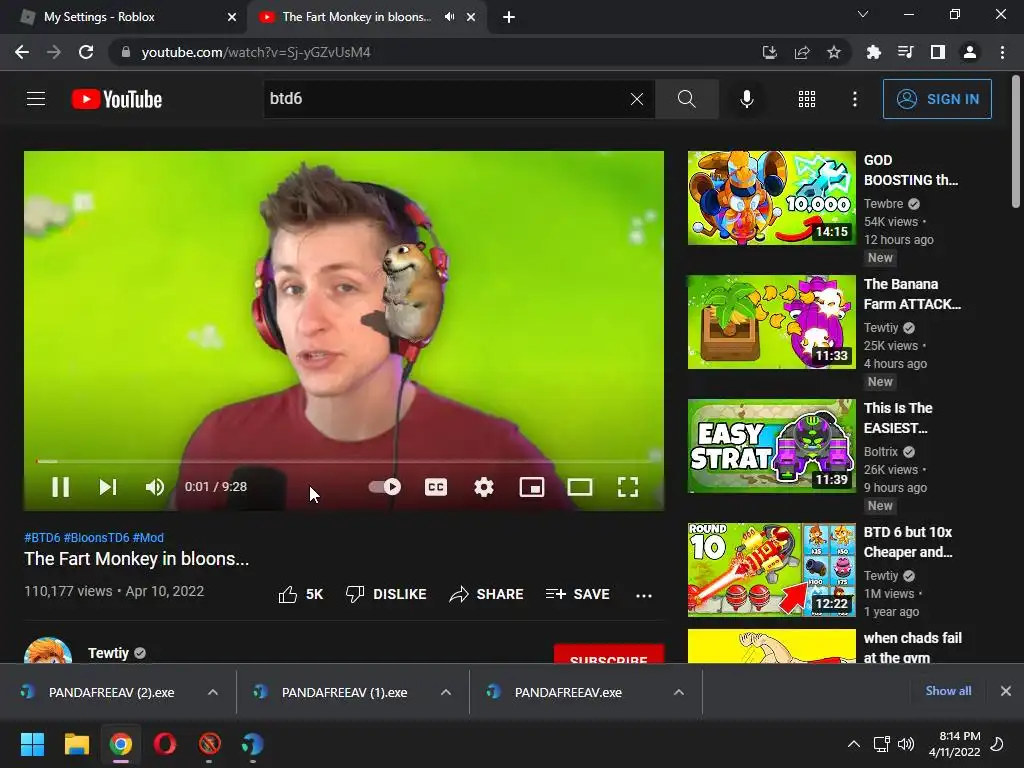The width and height of the screenshot is (1024, 768).
Task: Go to YouTube home via logo
Action: pyautogui.click(x=116, y=99)
